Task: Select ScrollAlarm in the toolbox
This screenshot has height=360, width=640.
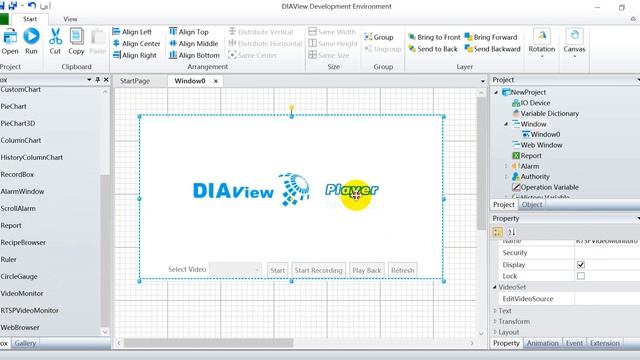Action: pyautogui.click(x=18, y=209)
